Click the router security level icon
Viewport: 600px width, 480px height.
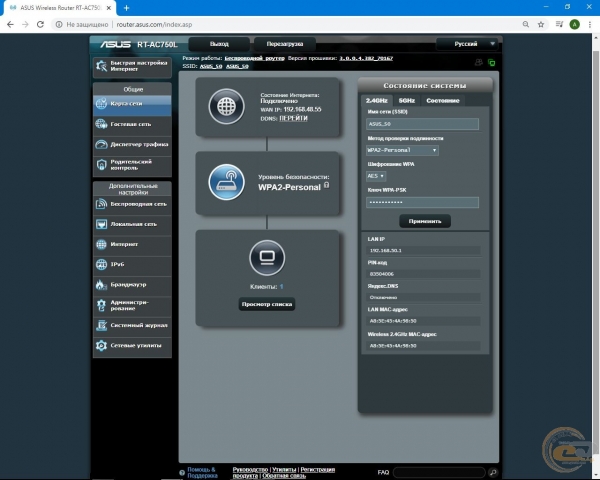coord(225,181)
